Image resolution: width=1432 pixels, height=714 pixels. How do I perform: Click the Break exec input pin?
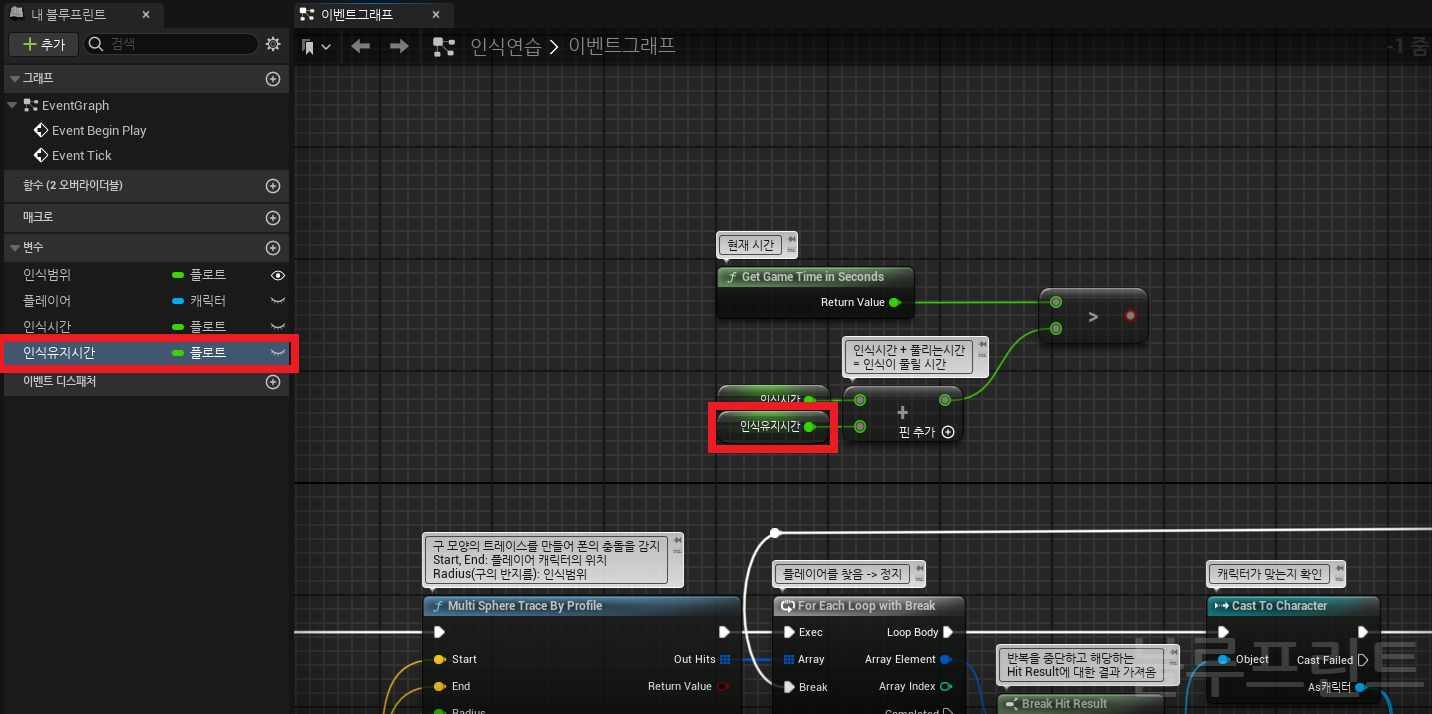pyautogui.click(x=790, y=687)
